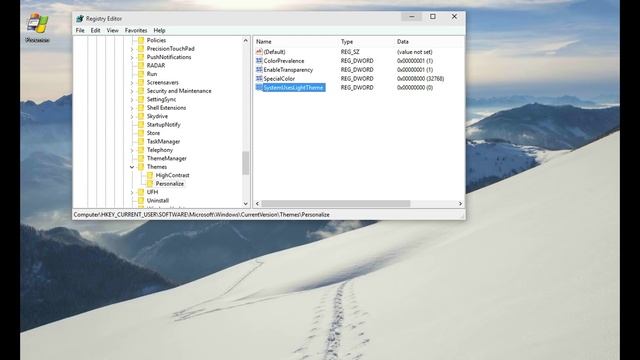Click the tree pane scroll down arrow

coord(246,203)
